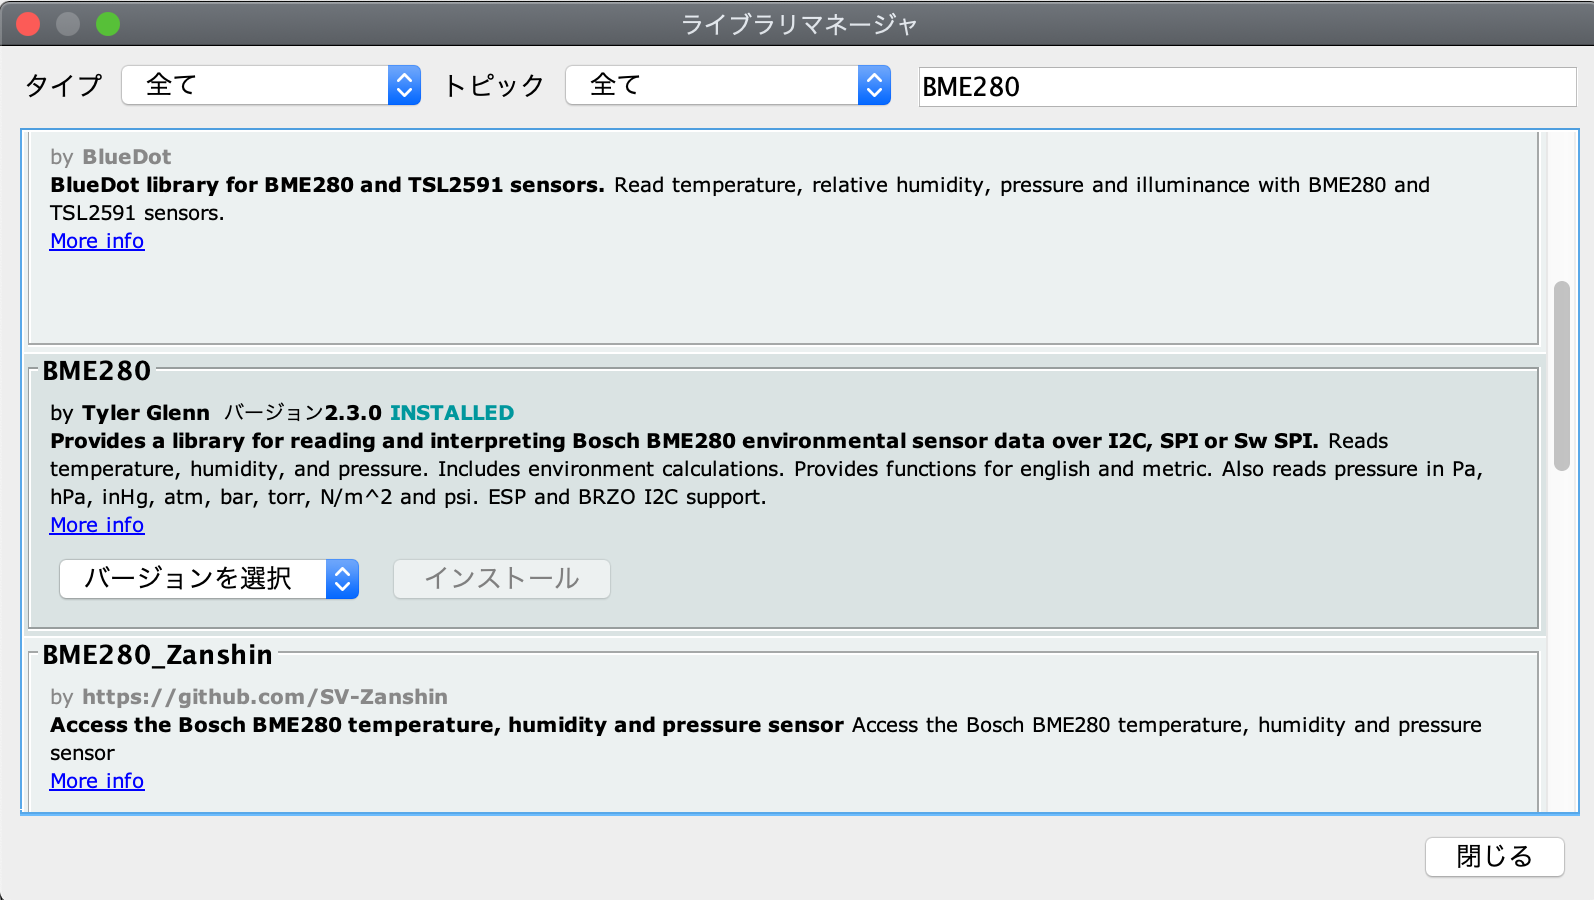
Task: Open More info for the BlueDot library
Action: pyautogui.click(x=97, y=241)
